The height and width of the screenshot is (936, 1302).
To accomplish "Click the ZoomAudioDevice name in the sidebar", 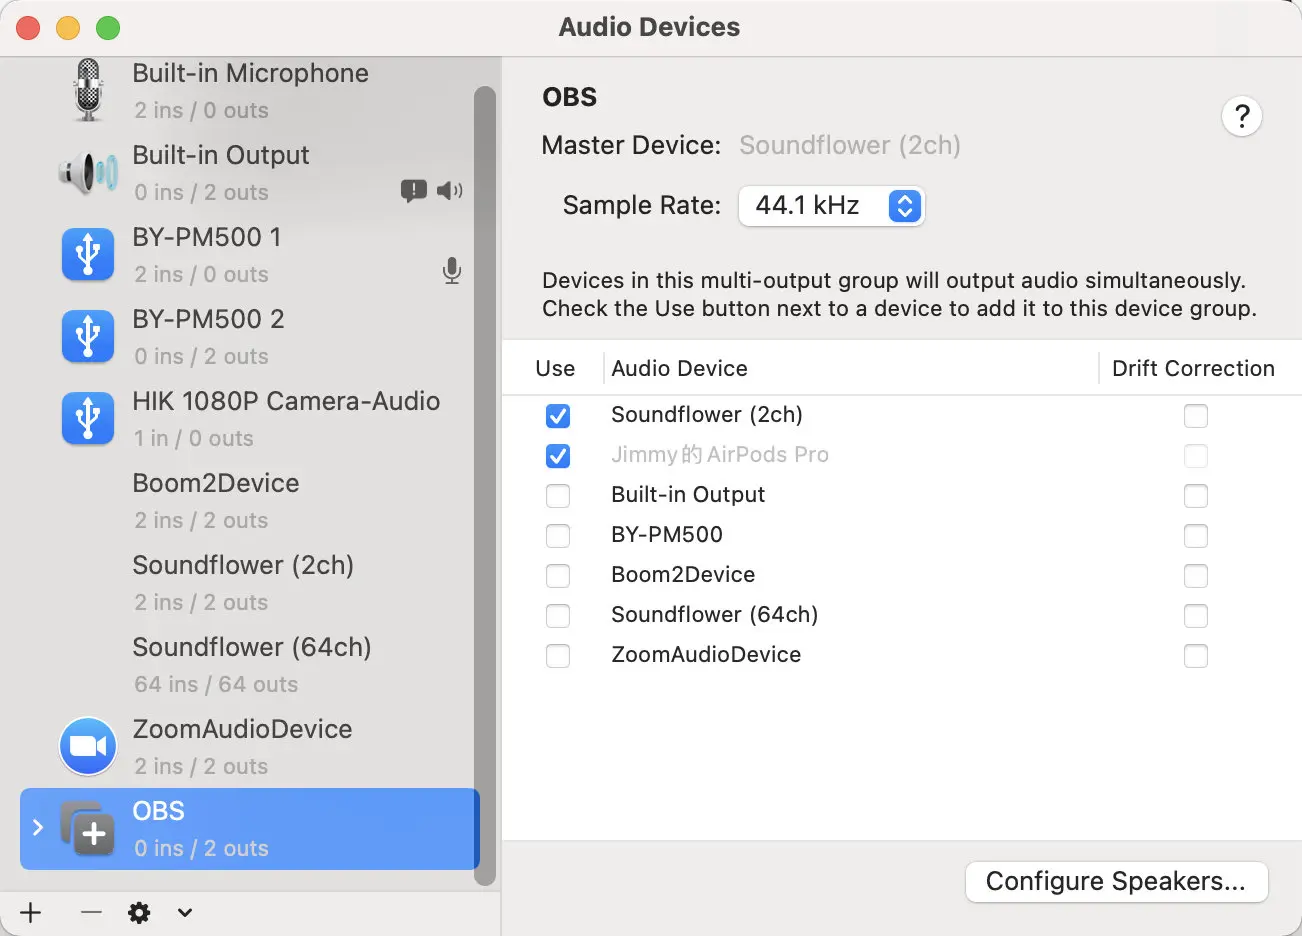I will [x=242, y=729].
